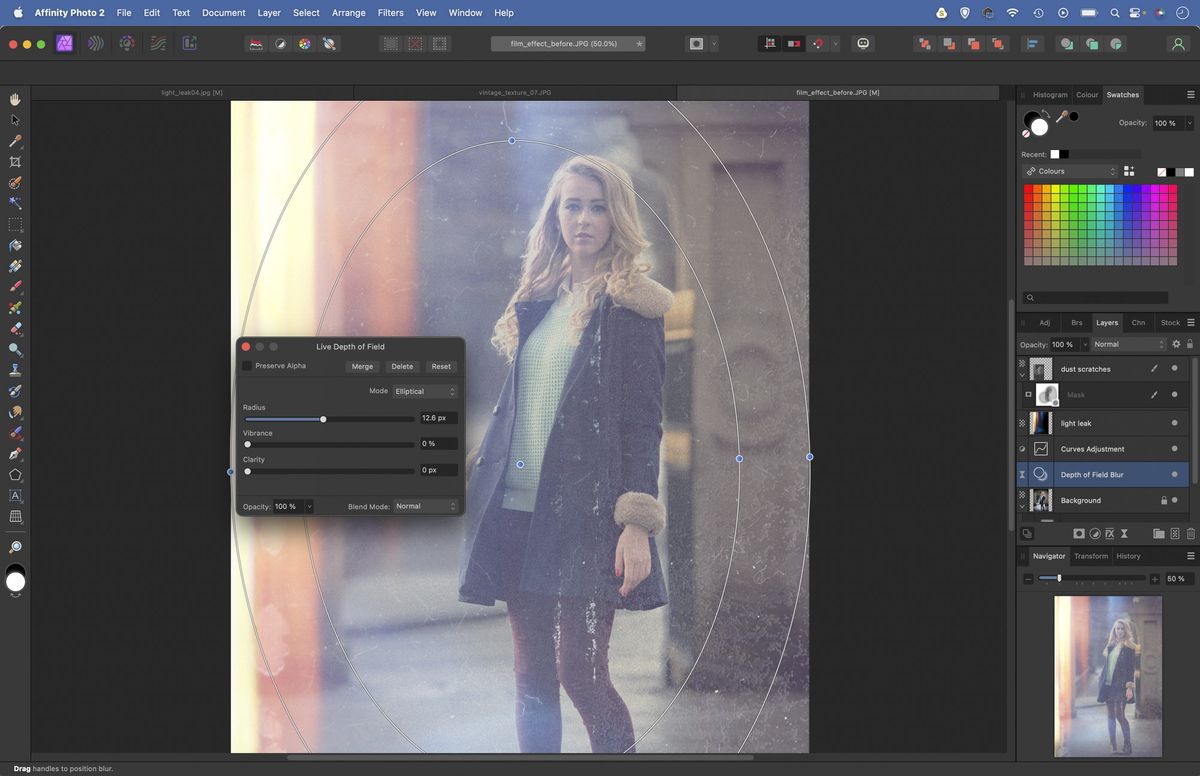Open the Filters menu

point(390,13)
